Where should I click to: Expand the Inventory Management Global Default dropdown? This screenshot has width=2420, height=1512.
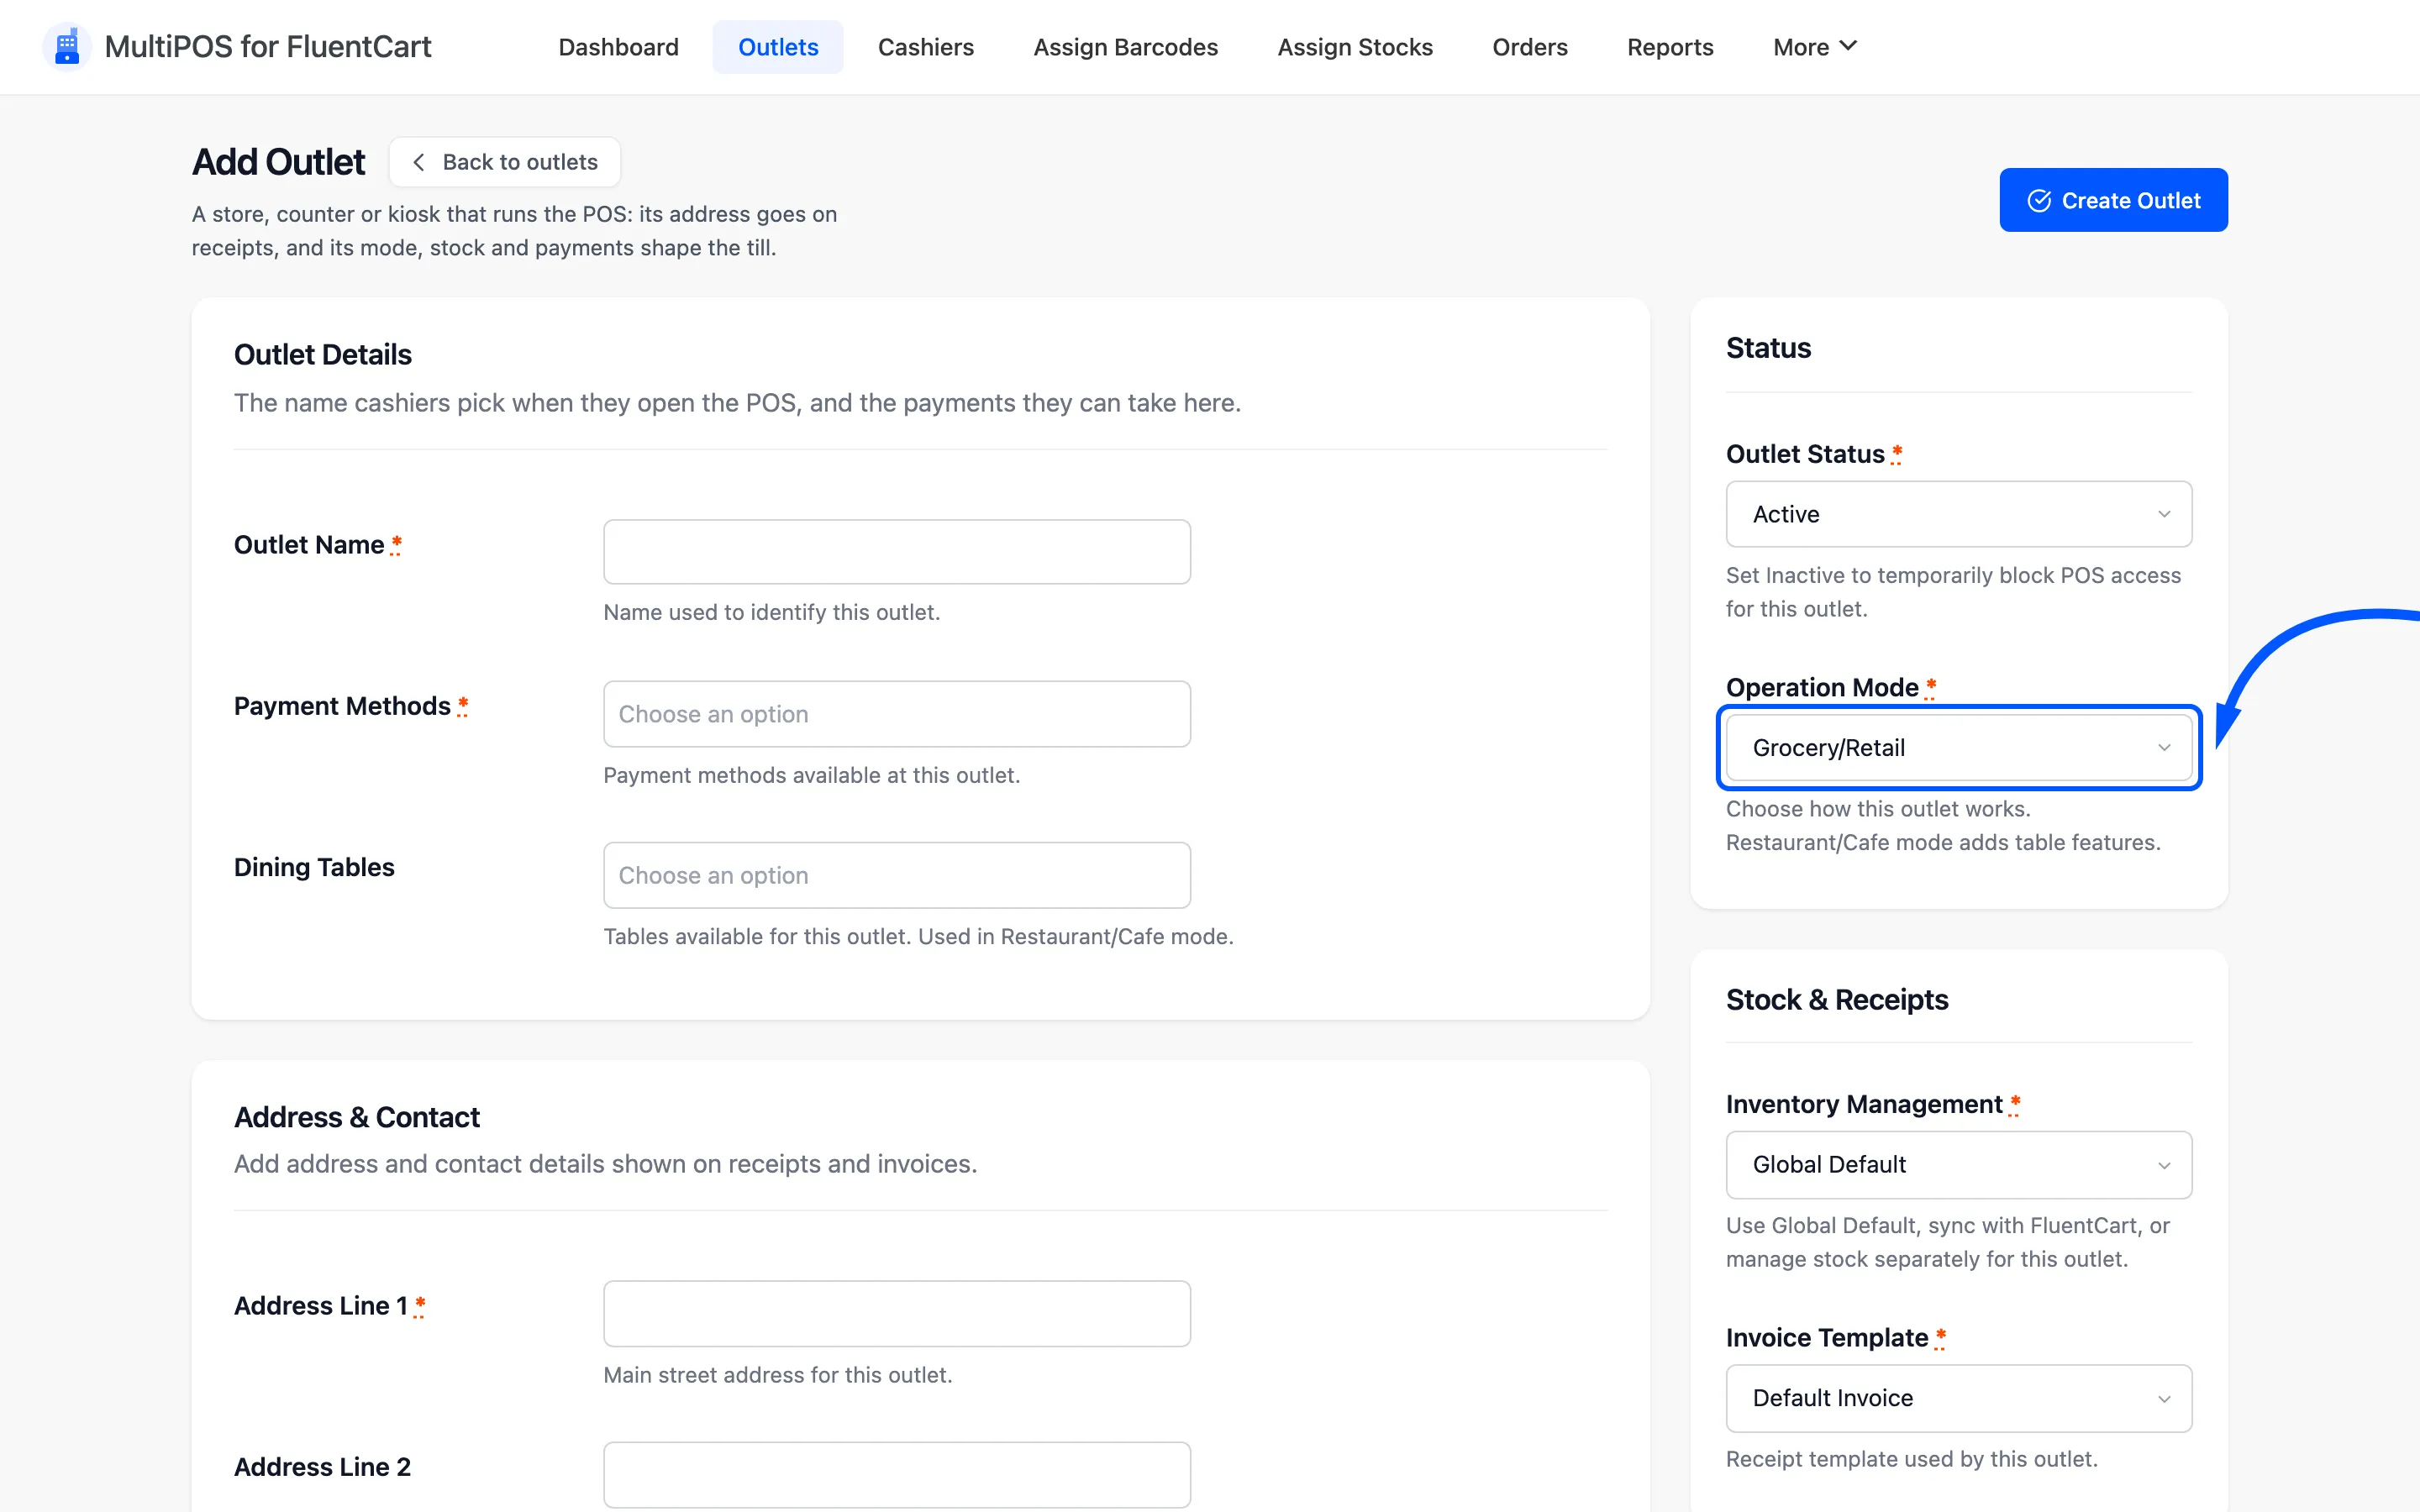[1959, 1165]
